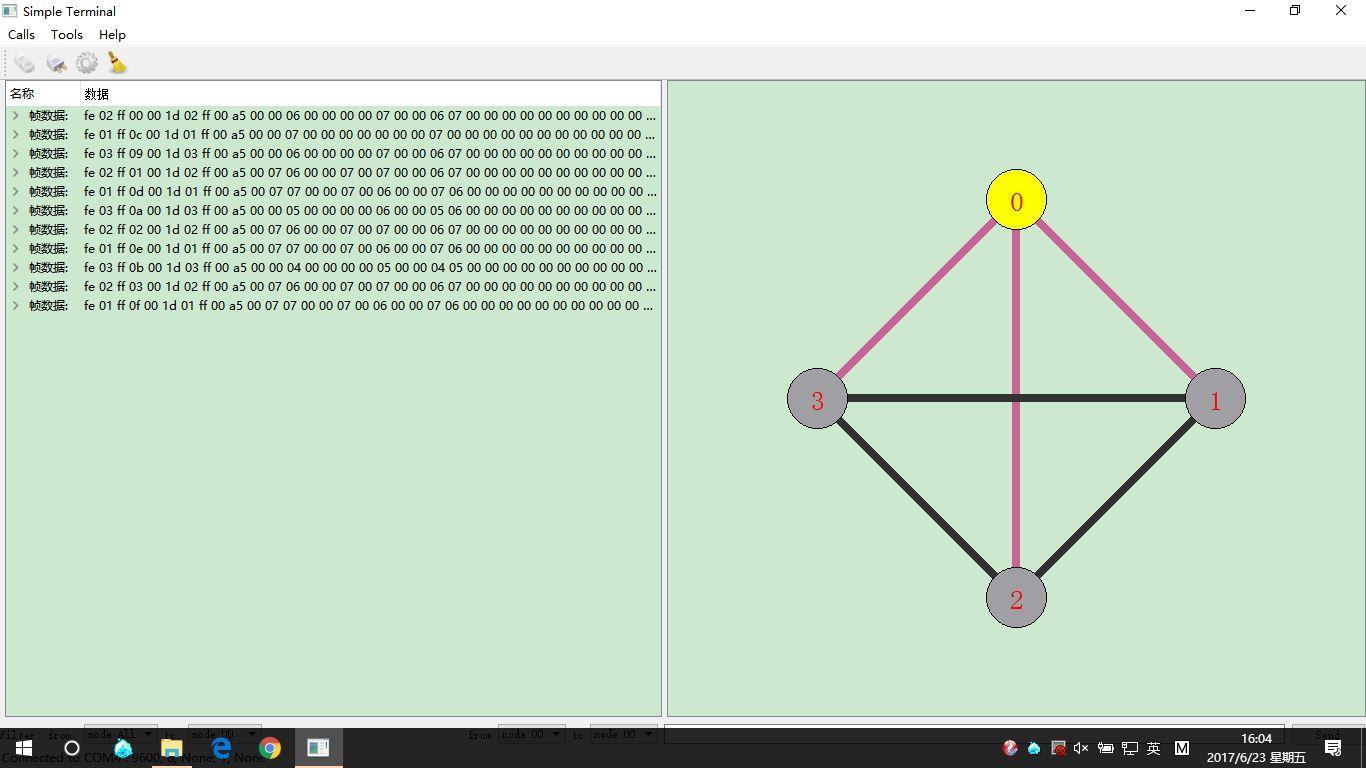
Task: Select data text of row fe 03 ff 0b
Action: [x=370, y=268]
